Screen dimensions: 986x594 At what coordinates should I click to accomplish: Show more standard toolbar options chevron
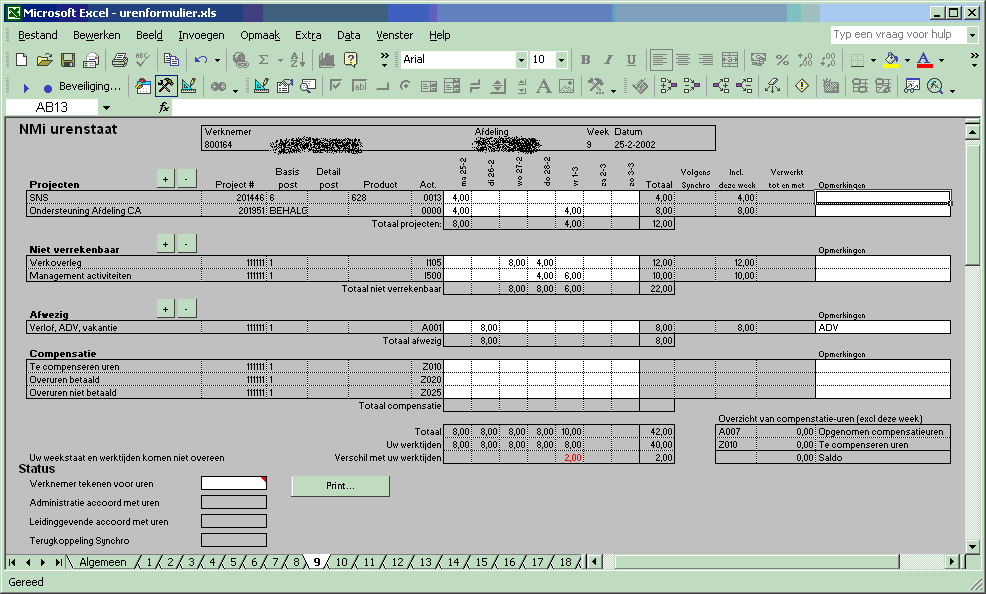[x=384, y=60]
